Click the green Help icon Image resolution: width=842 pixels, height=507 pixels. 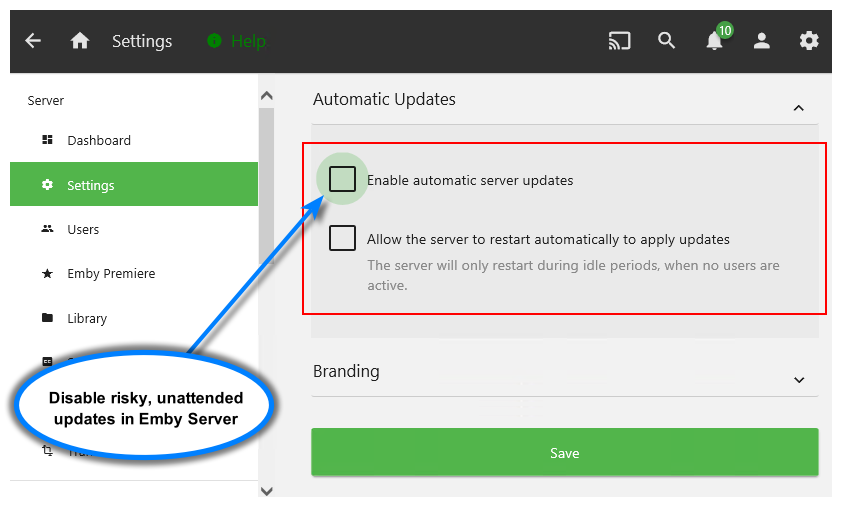coord(214,41)
